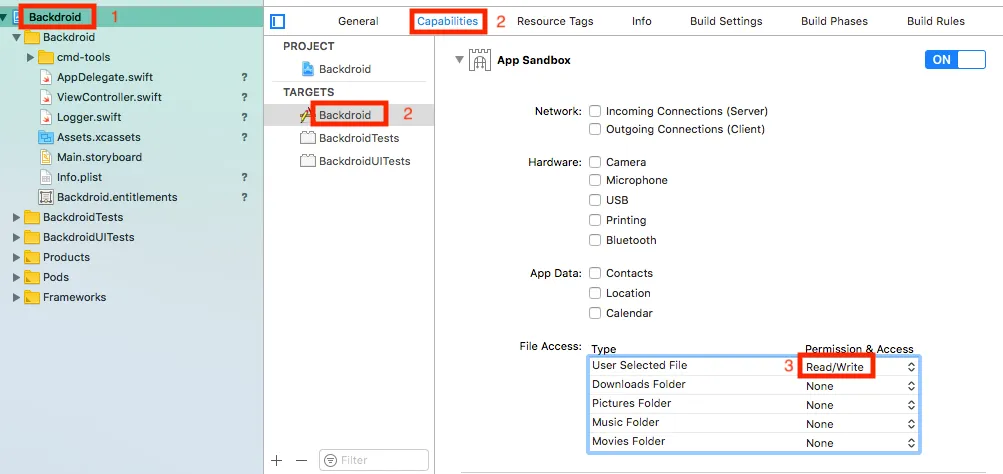Check the Bluetooth checkbox
This screenshot has height=474, width=1003.
coord(595,241)
